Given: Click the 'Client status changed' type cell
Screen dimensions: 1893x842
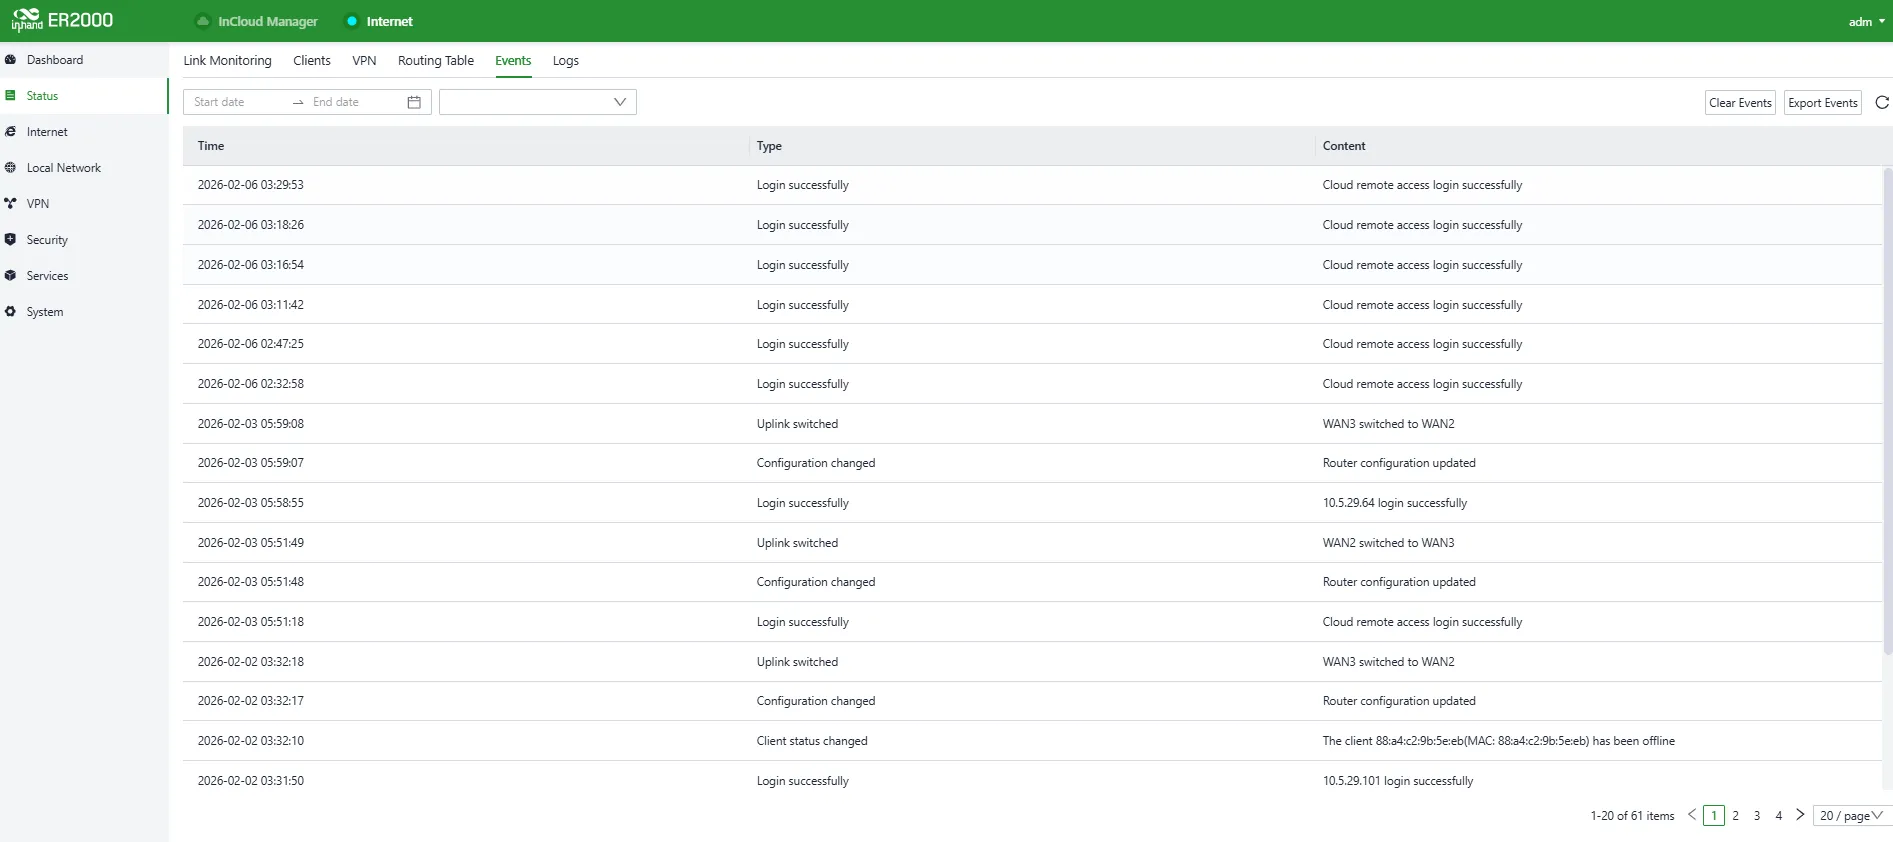Looking at the screenshot, I should click(812, 741).
